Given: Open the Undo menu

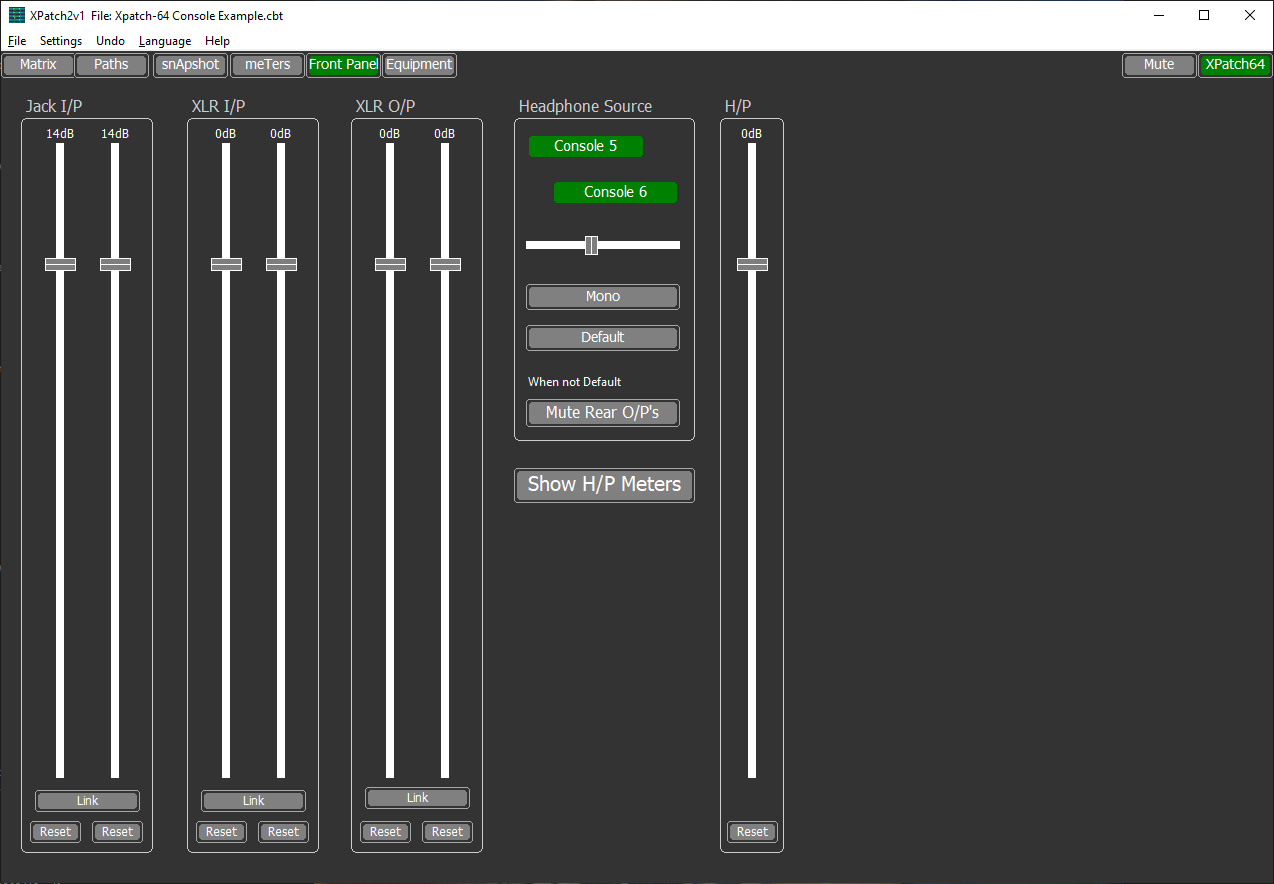Looking at the screenshot, I should [110, 41].
